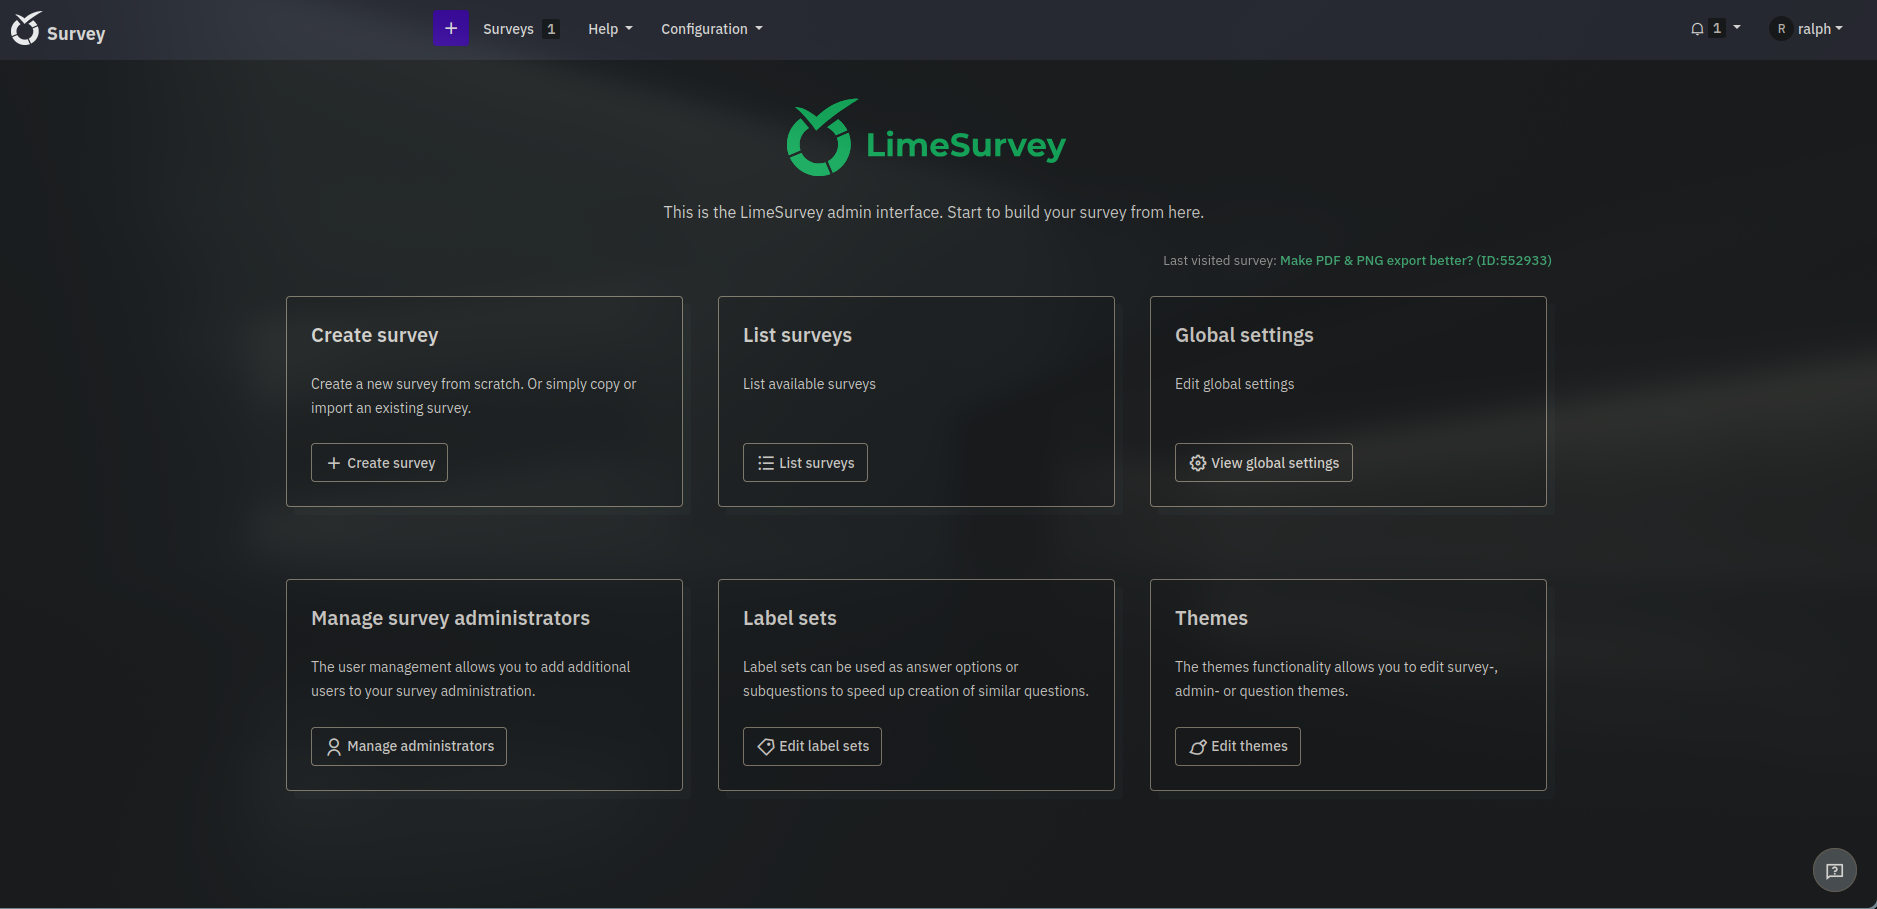Click the purple plus quick-create icon
Viewport: 1877px width, 909px height.
(451, 28)
